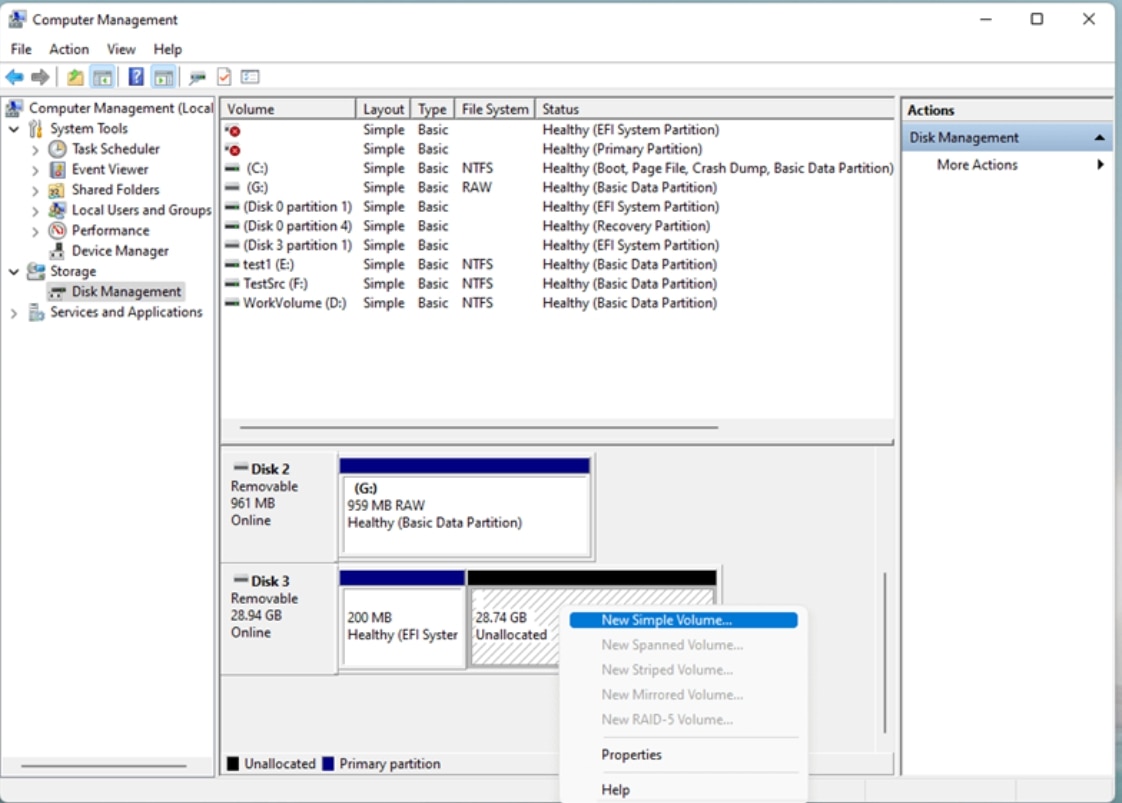1122x803 pixels.
Task: Expand the Shared Folders node
Action: [35, 190]
